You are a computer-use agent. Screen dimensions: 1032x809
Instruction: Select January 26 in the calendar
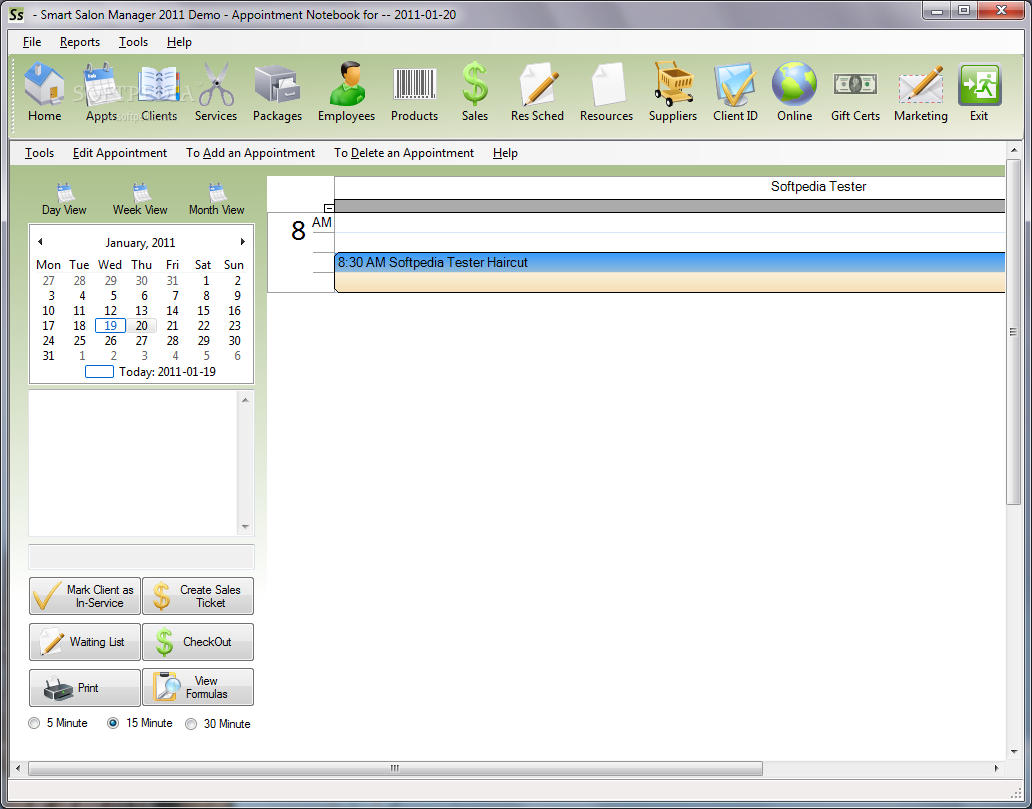[111, 341]
